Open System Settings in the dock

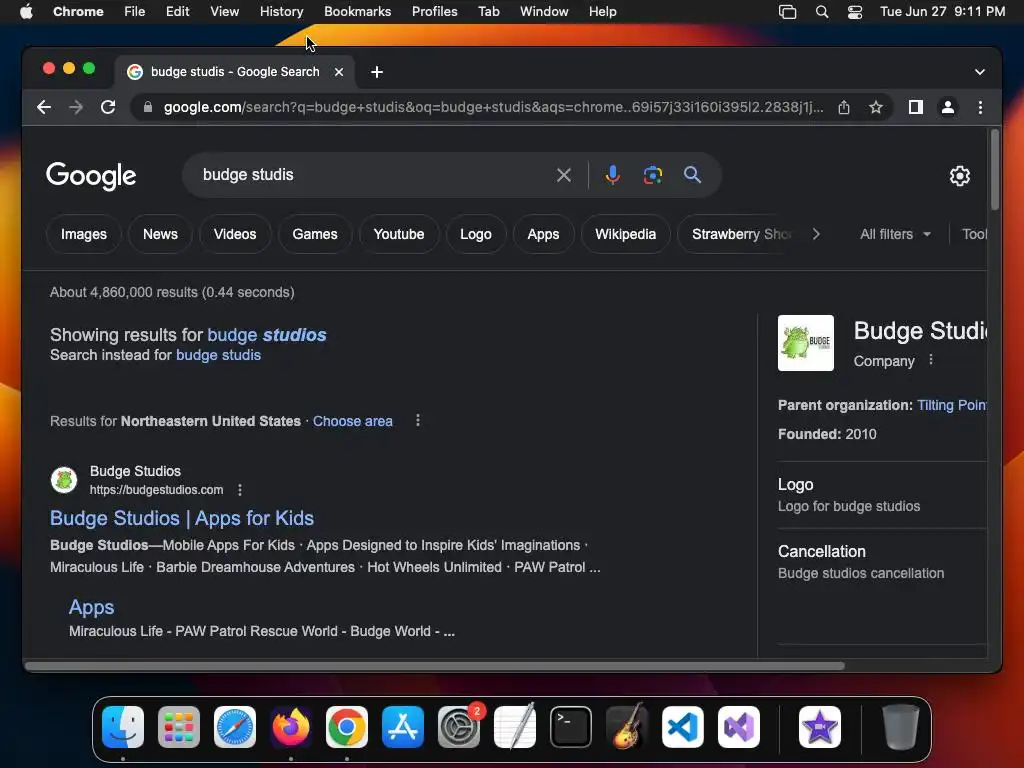(459, 727)
